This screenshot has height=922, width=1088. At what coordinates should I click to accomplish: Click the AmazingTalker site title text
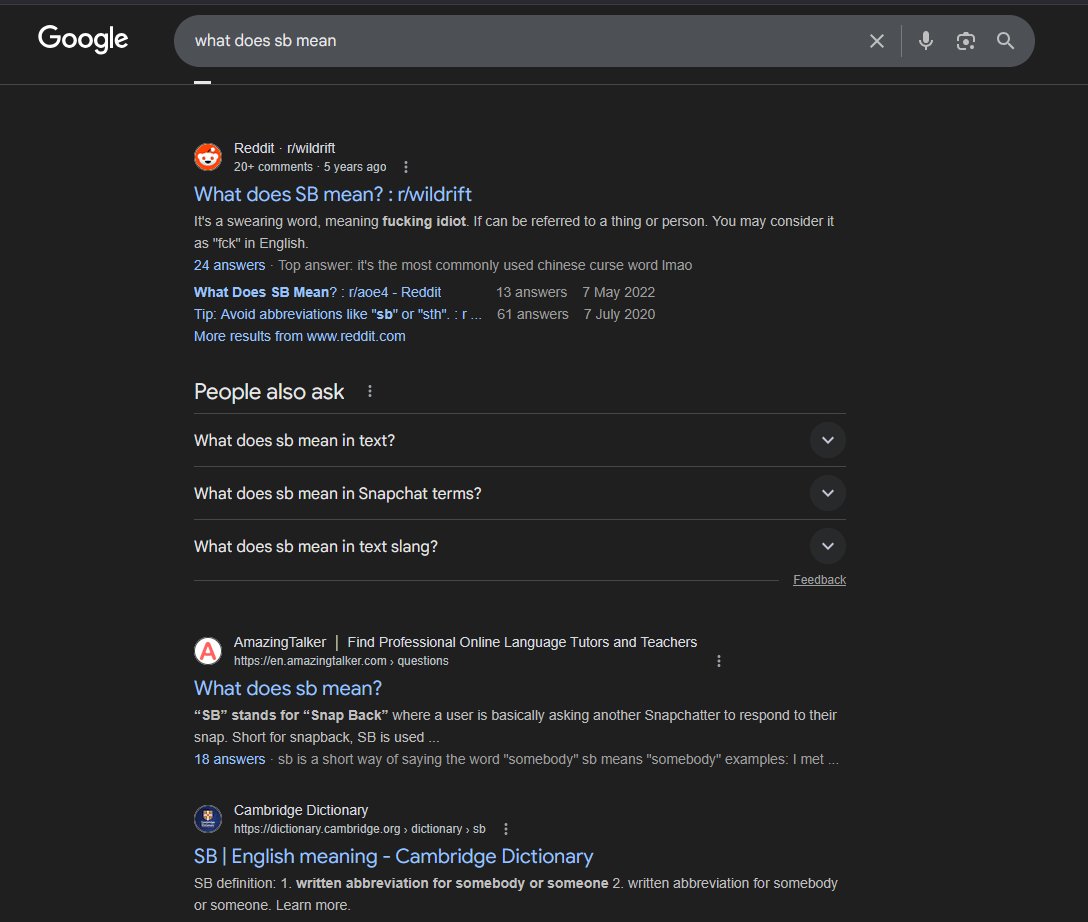pyautogui.click(x=465, y=642)
